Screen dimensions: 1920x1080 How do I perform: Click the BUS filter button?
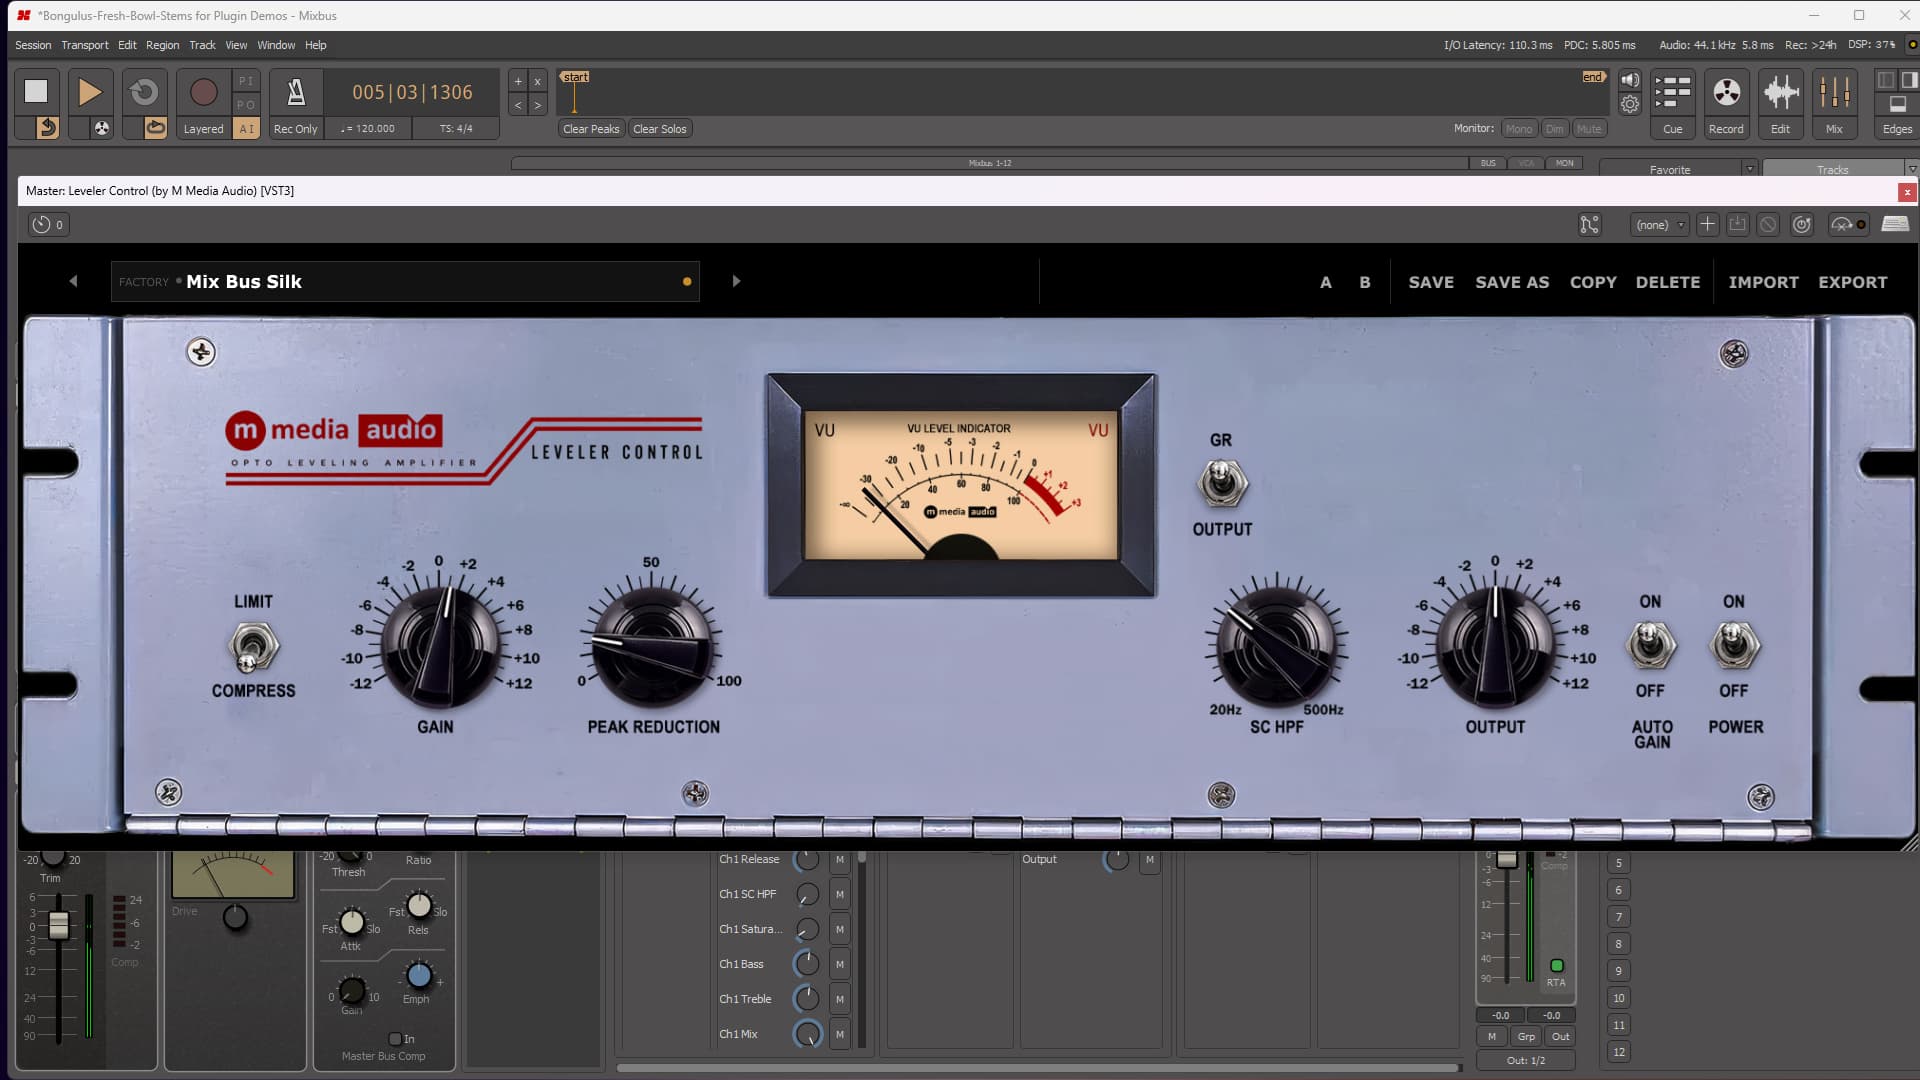coord(1488,163)
